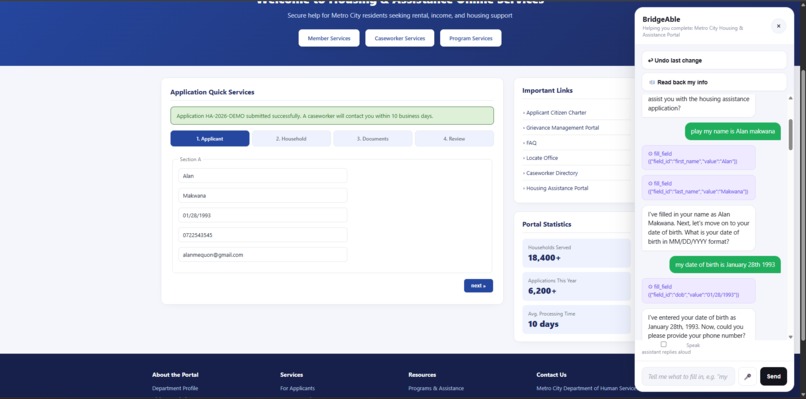806x399 pixels.
Task: Click the Portal Statistics heading
Action: tap(547, 224)
